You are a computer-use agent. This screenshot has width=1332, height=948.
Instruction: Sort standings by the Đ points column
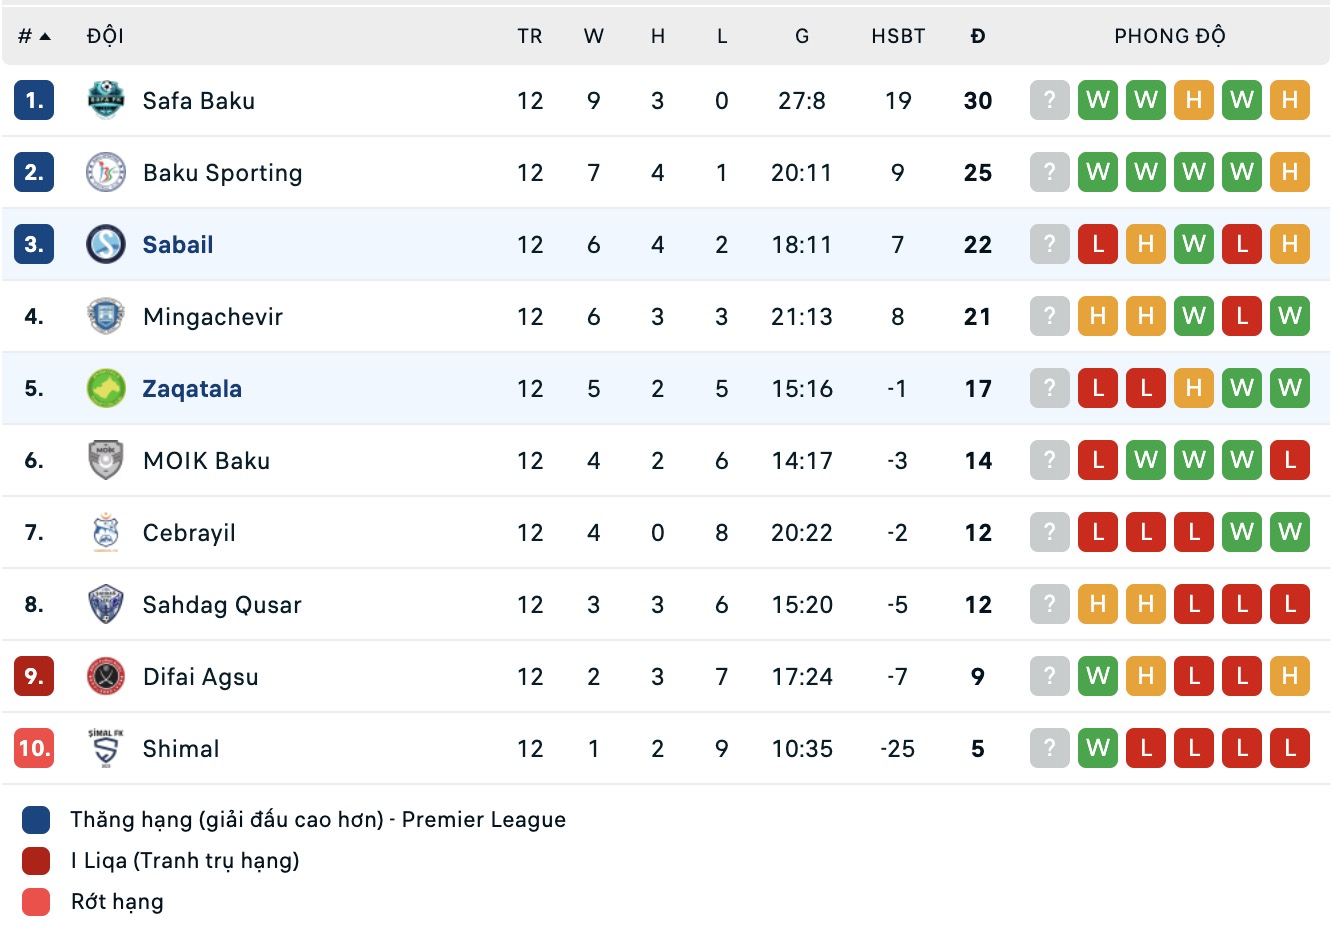tap(977, 36)
